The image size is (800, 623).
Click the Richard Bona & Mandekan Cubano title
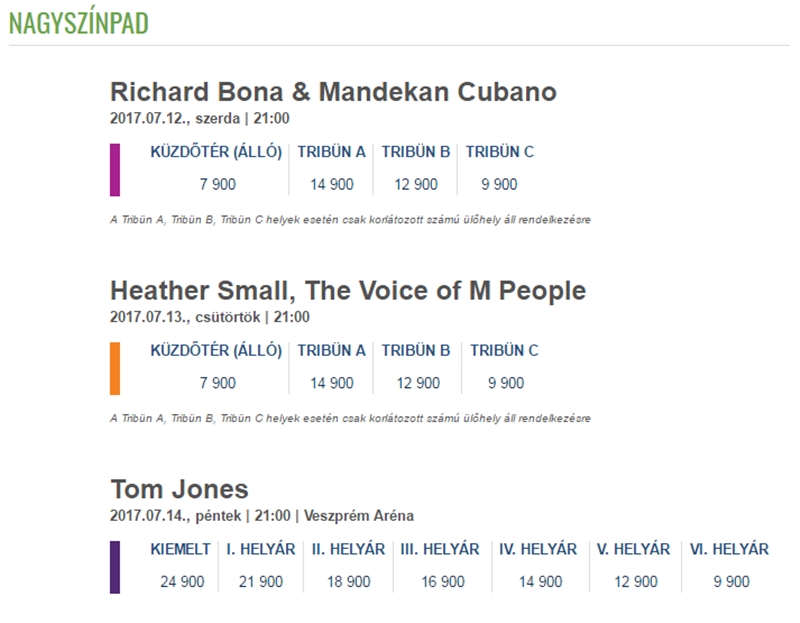(333, 92)
